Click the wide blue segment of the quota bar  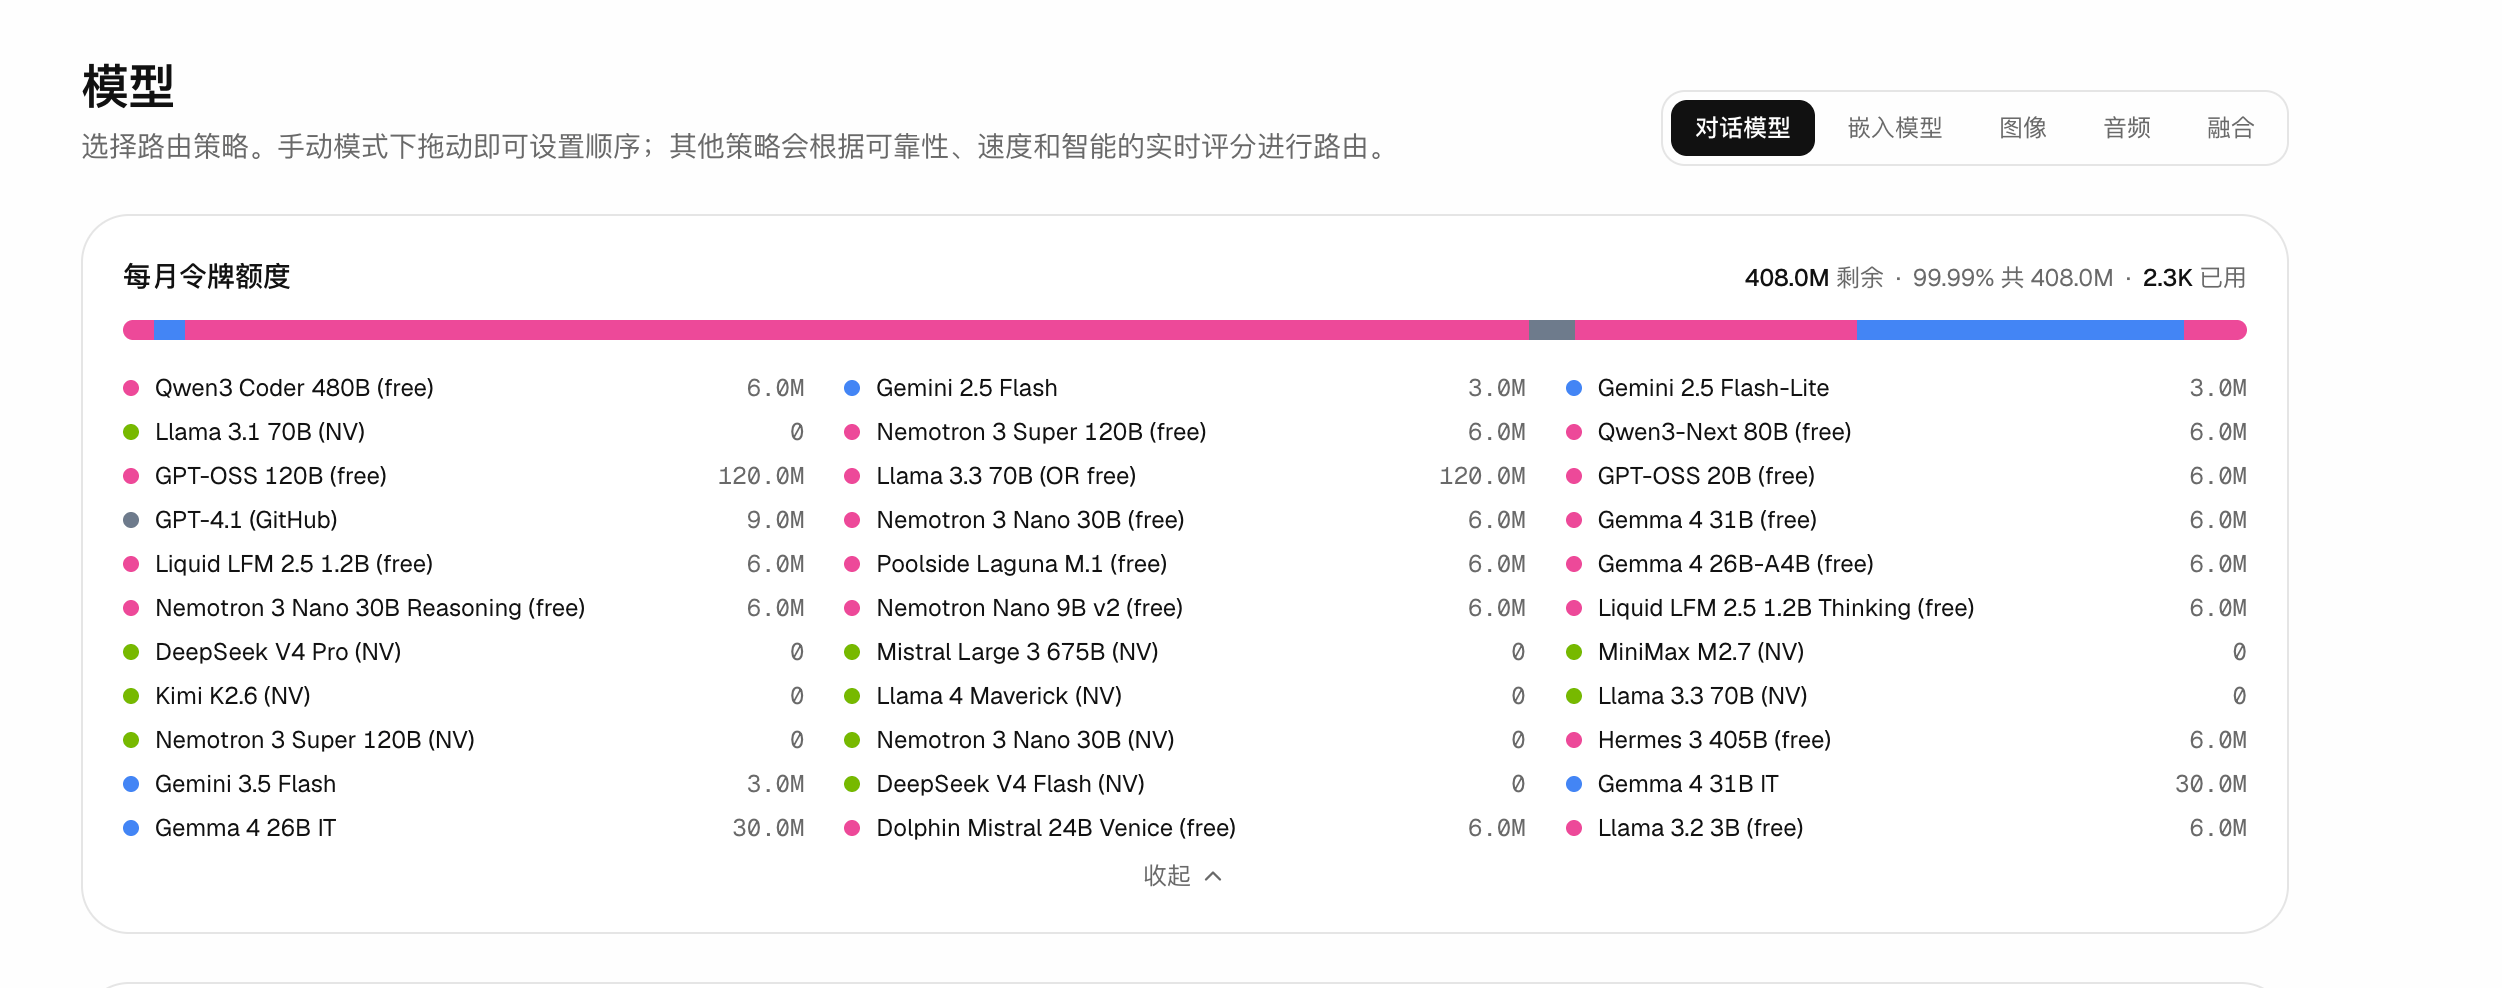[x=2020, y=330]
